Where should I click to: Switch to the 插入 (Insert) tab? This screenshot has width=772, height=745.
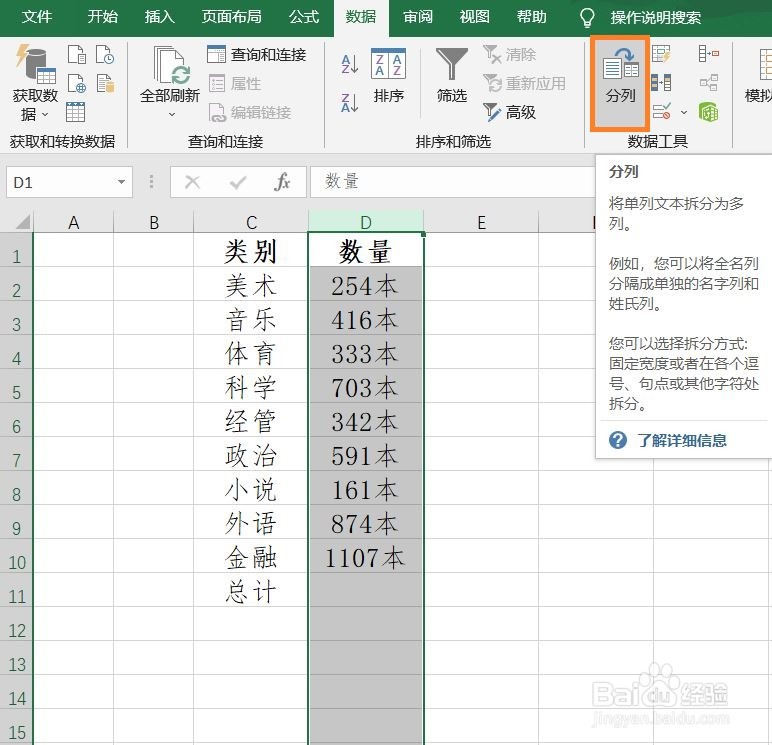click(x=159, y=17)
